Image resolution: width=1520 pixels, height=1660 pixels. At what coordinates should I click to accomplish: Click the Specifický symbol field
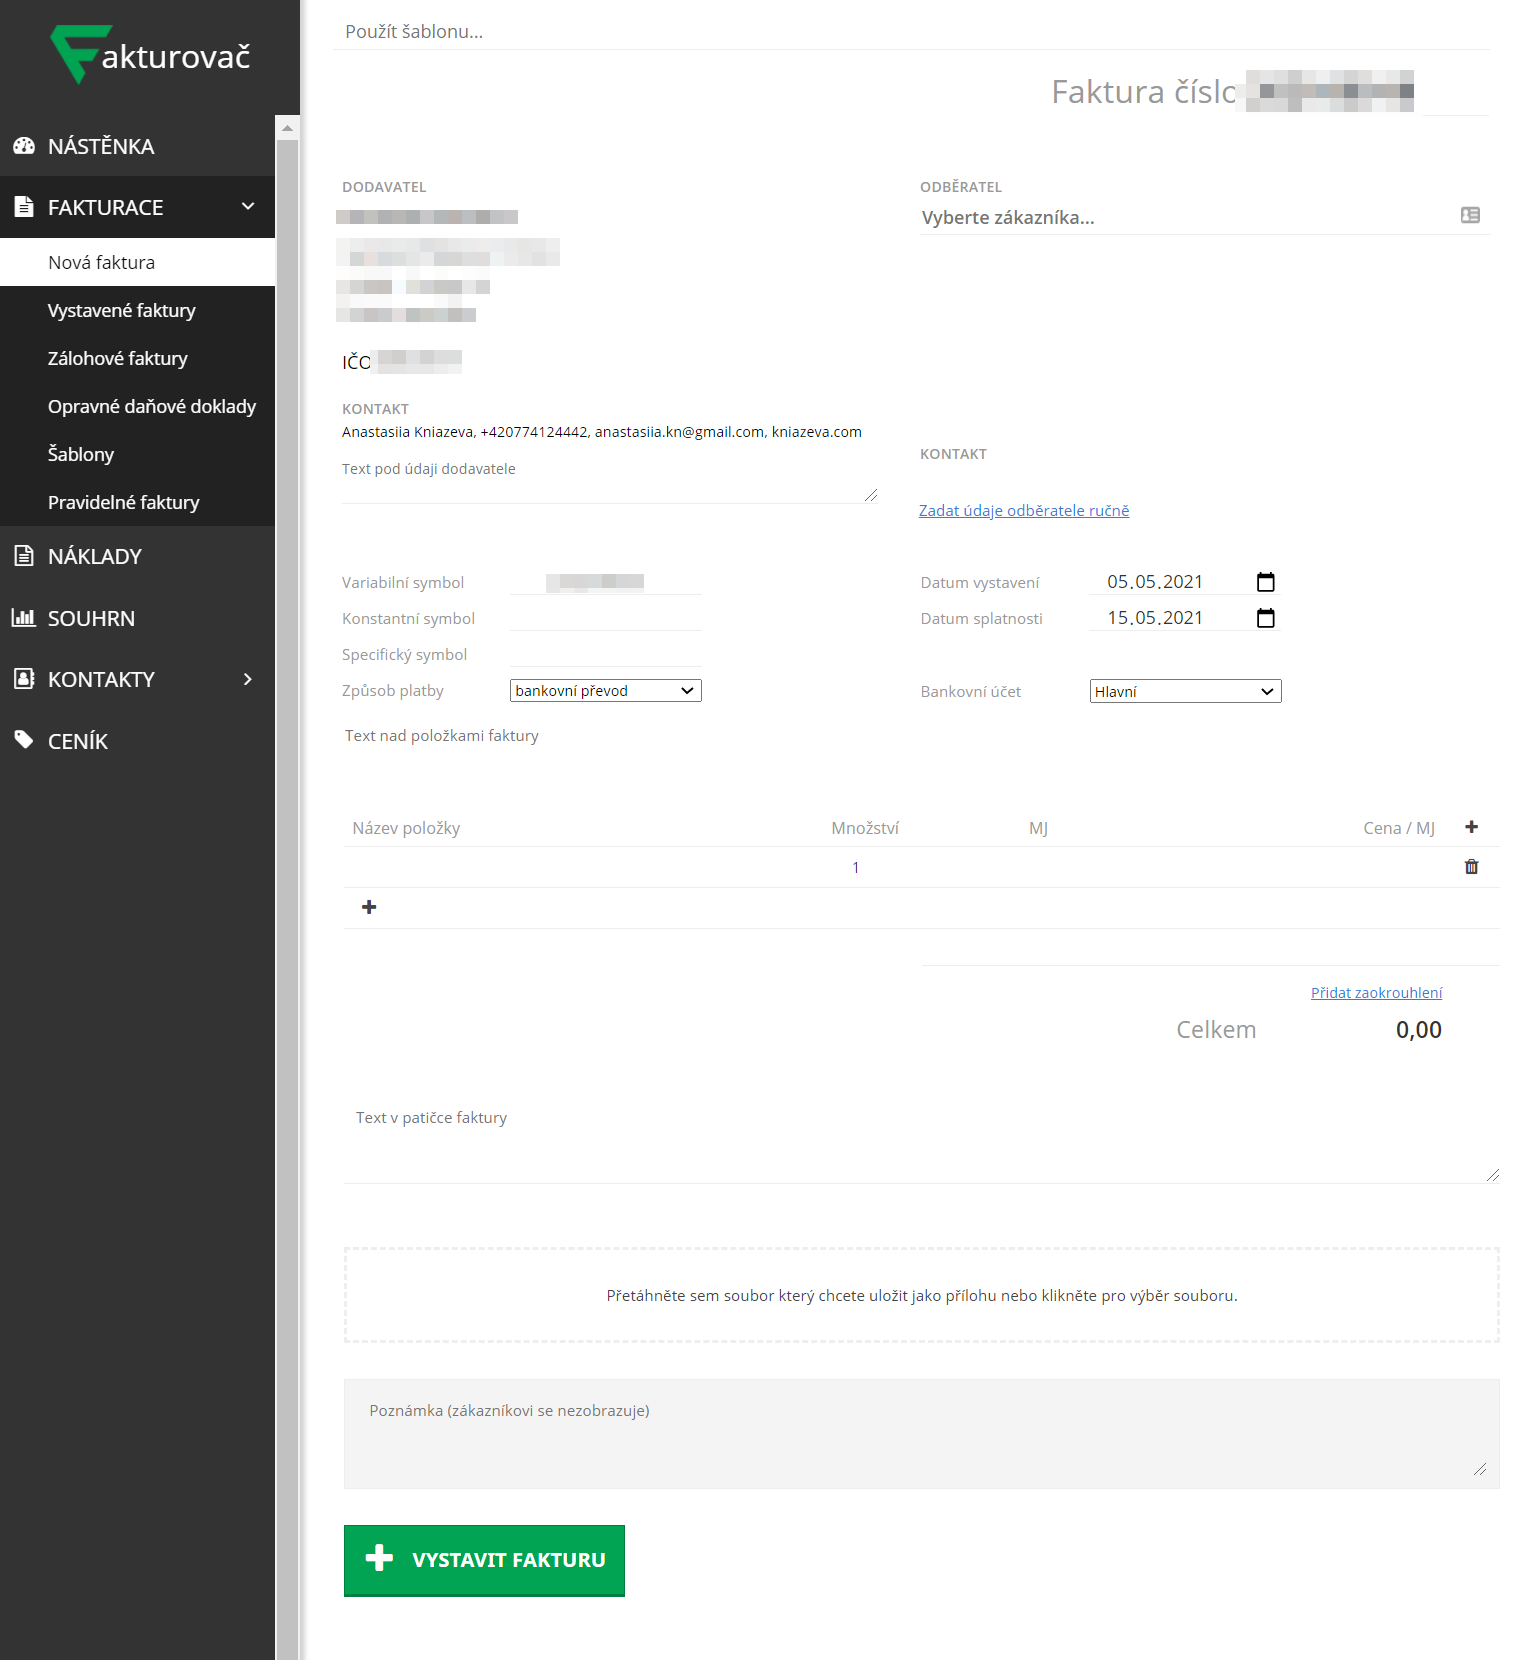coord(606,654)
